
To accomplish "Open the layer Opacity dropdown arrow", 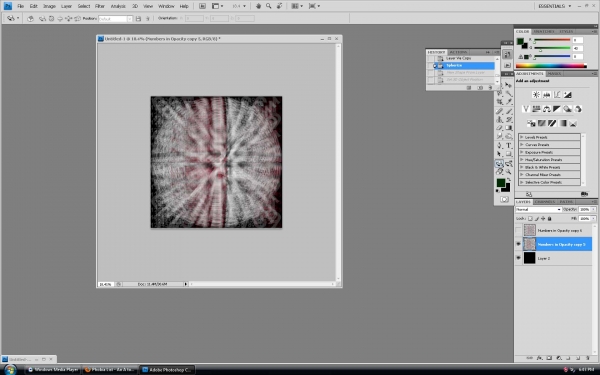I will [593, 209].
